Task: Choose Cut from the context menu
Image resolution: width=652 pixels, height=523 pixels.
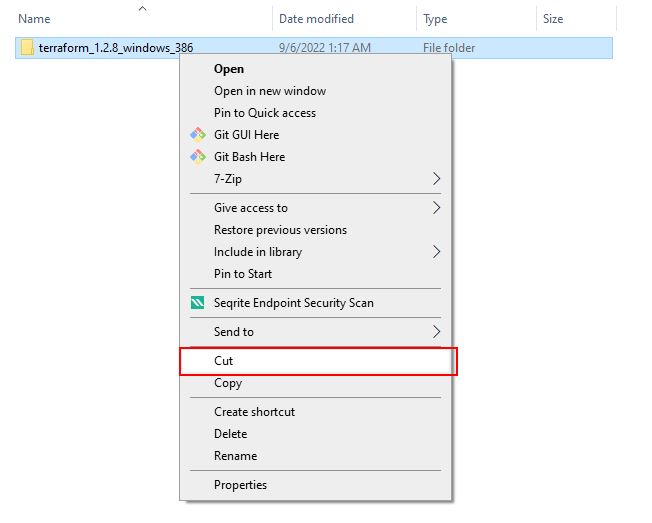Action: pos(224,361)
